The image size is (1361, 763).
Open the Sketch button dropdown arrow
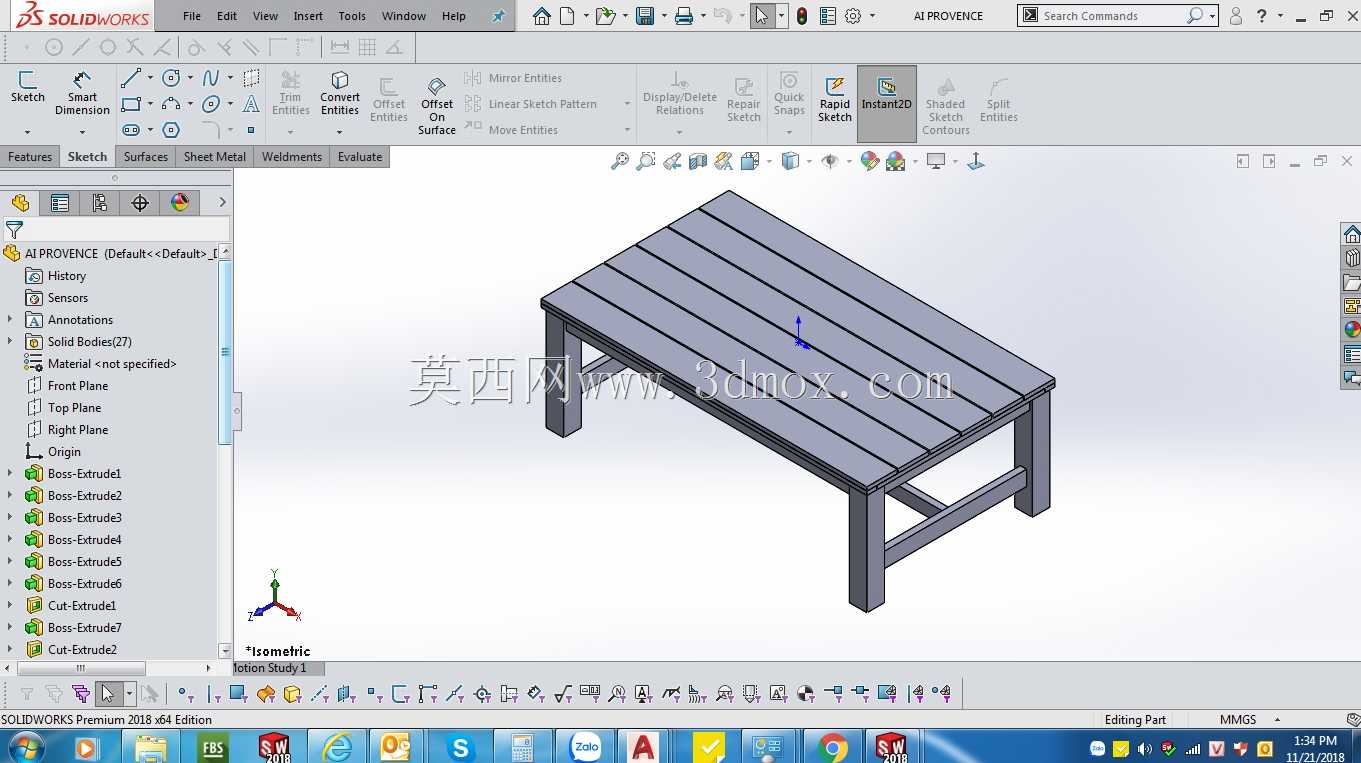tap(27, 132)
